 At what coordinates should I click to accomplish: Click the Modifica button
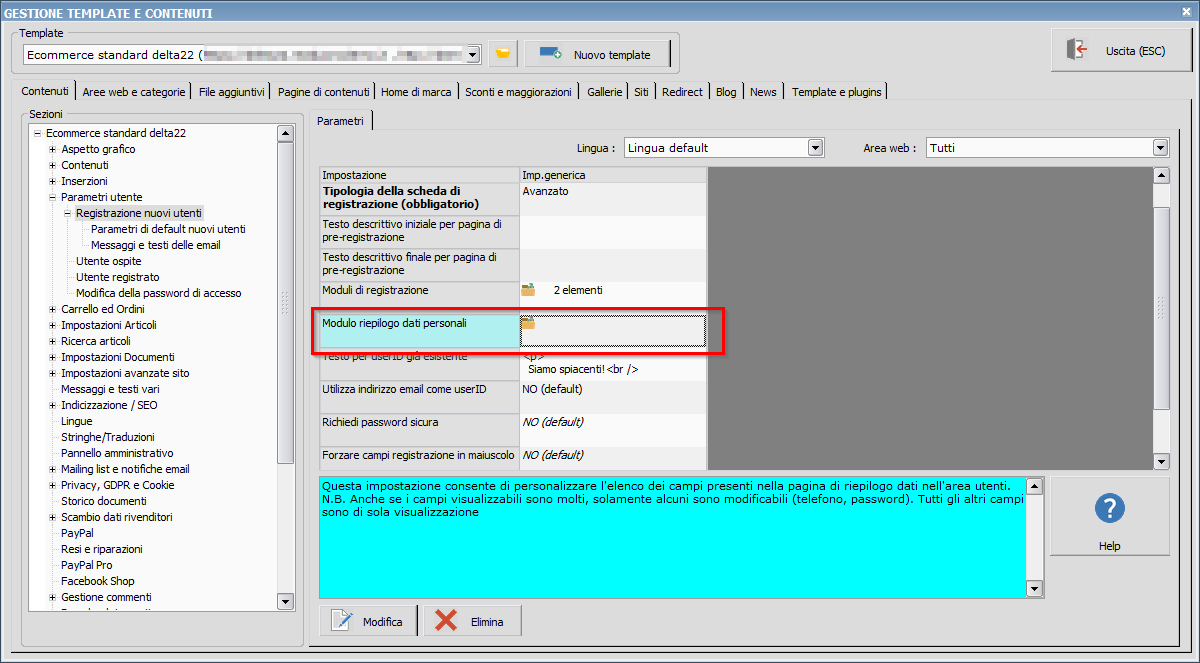coord(370,621)
